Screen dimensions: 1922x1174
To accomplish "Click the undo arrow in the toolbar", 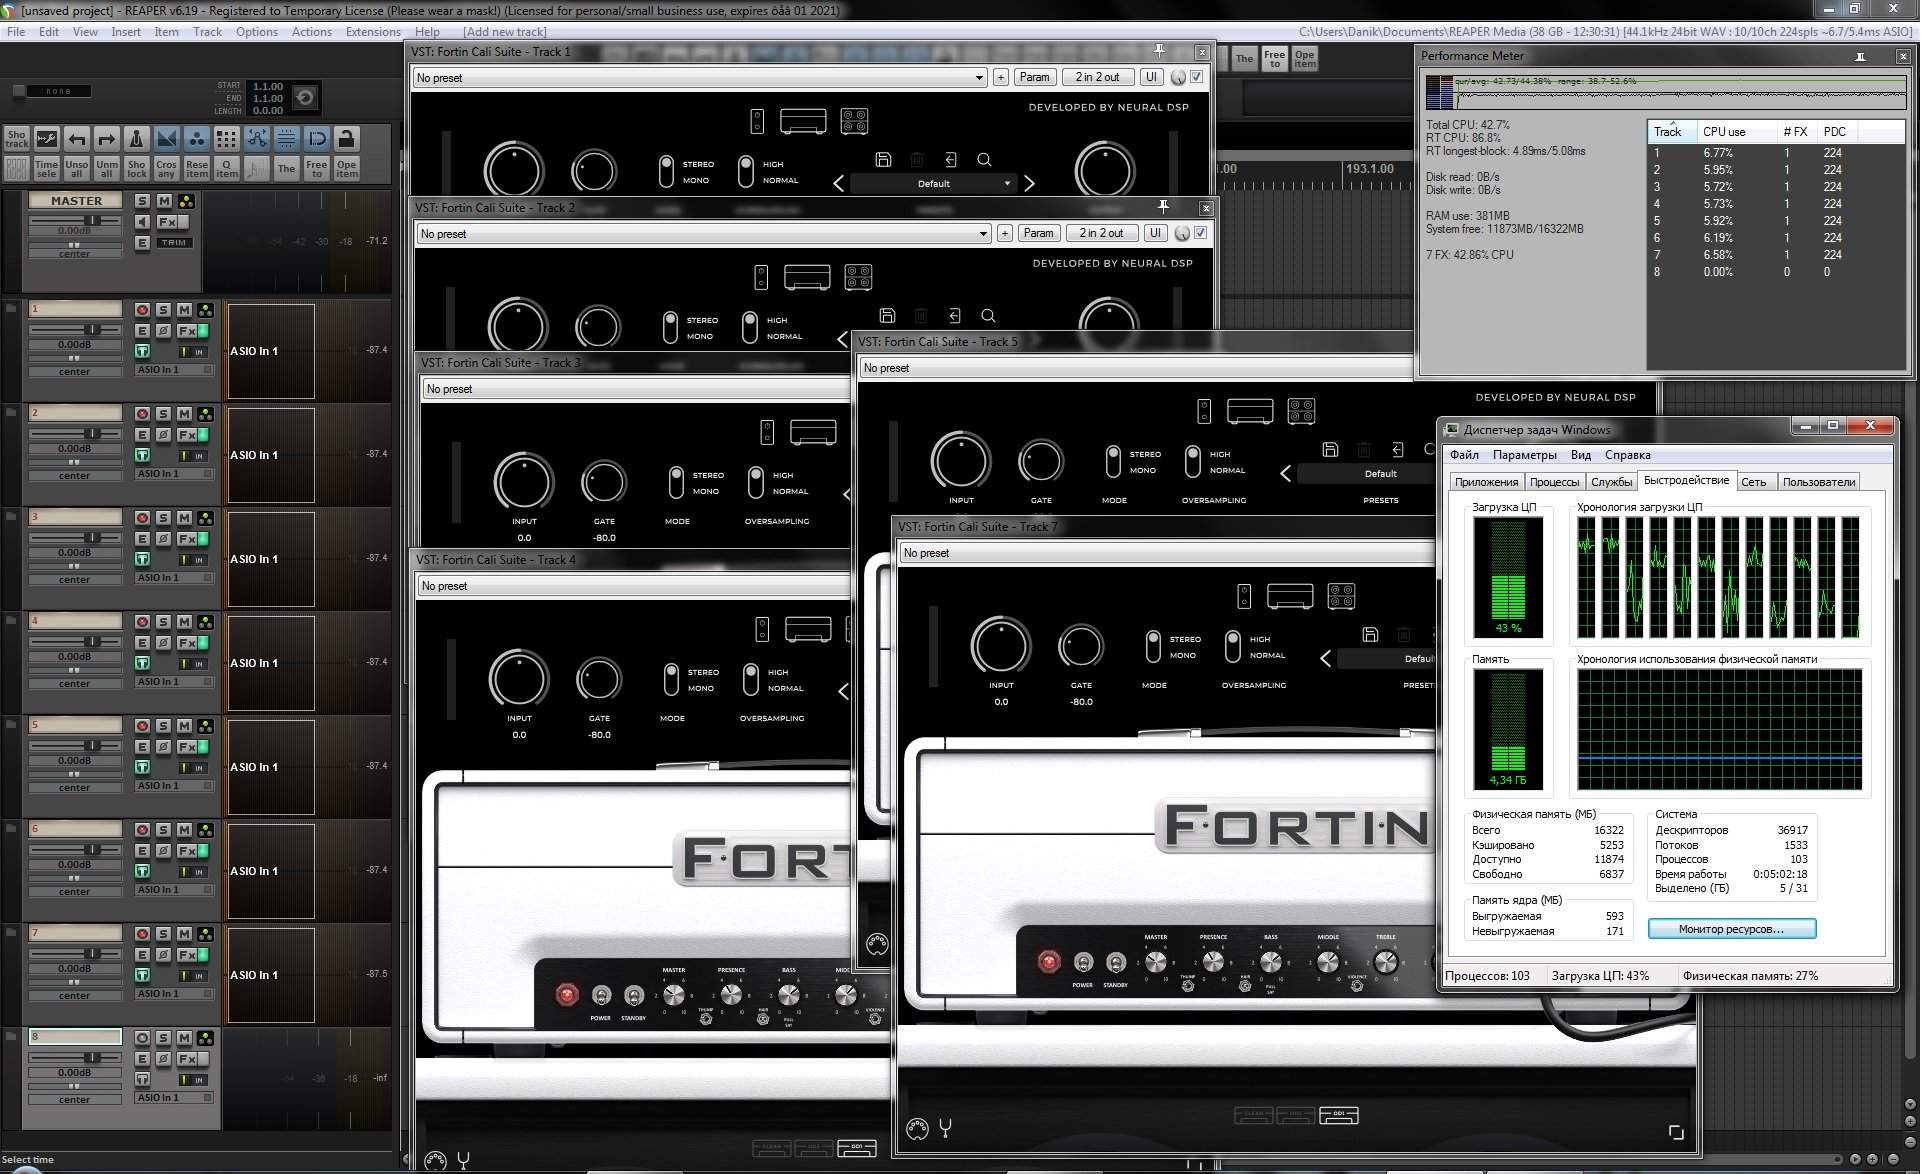I will [x=77, y=139].
